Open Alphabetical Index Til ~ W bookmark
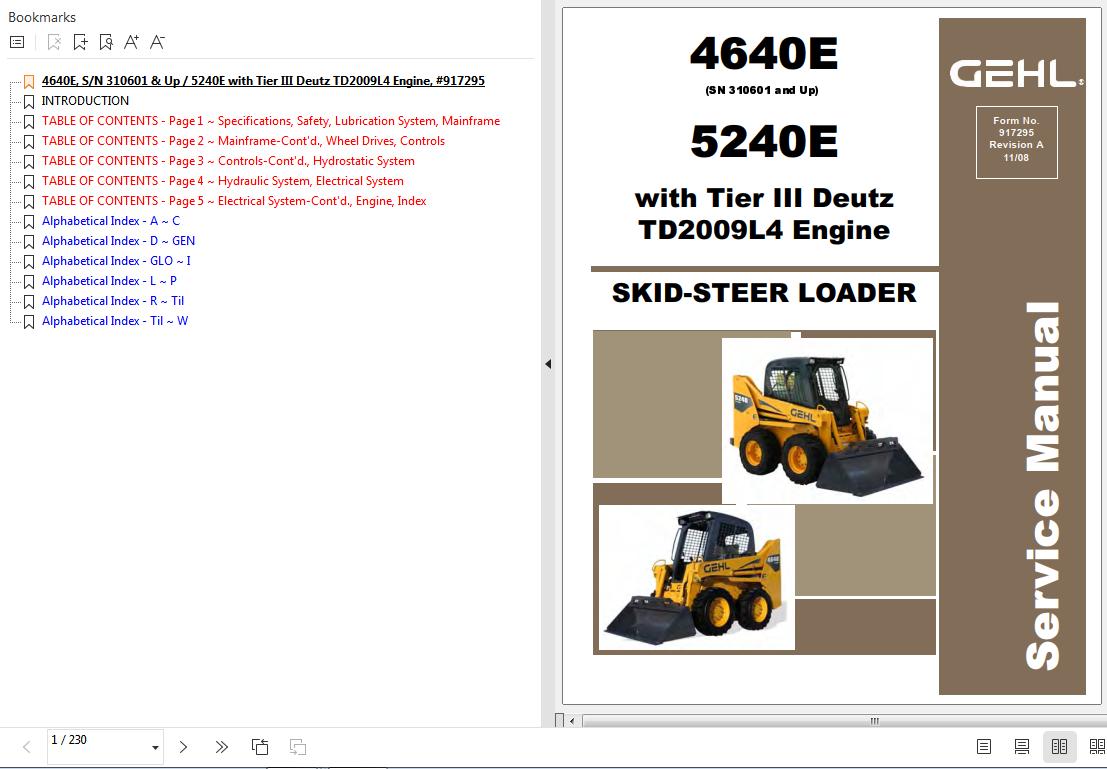Viewport: 1107px width, 769px height. click(x=114, y=321)
